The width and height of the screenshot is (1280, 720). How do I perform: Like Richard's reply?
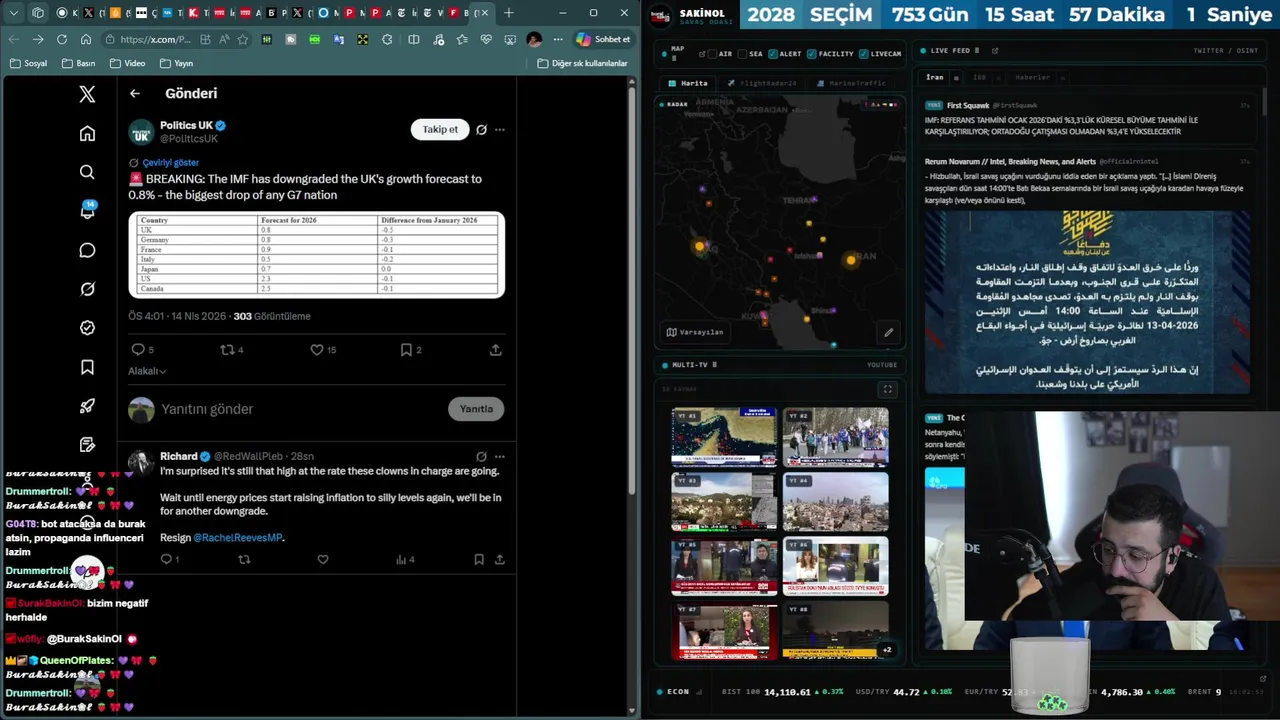point(322,559)
